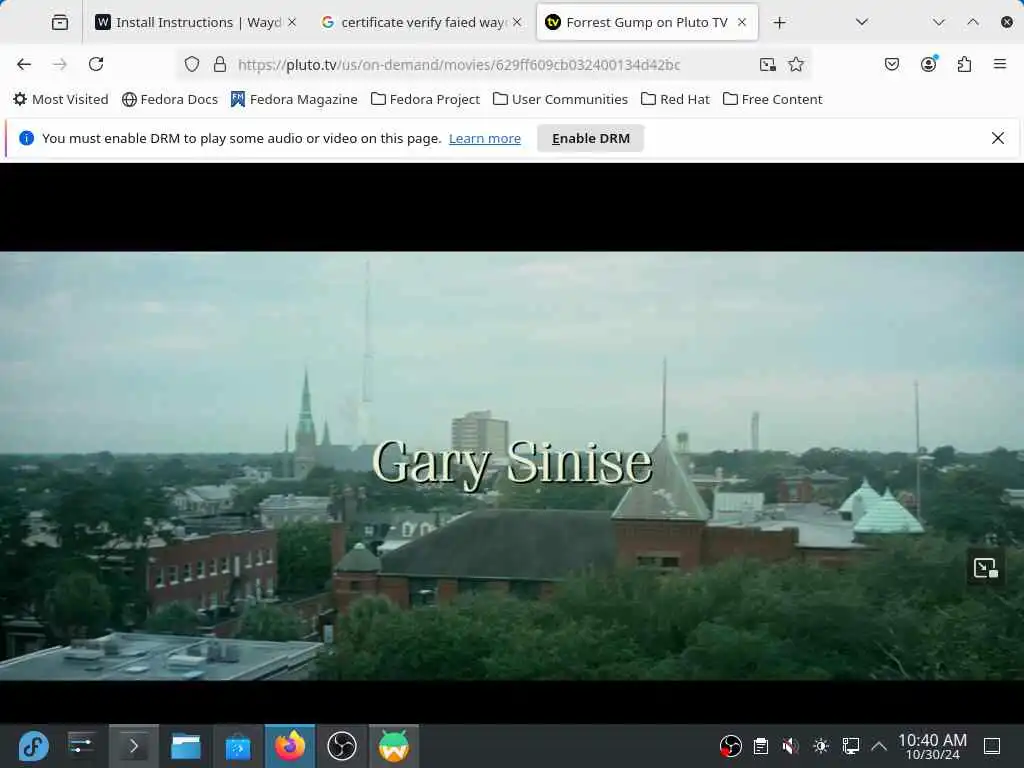Open Discover software store icon
This screenshot has width=1024, height=768.
[x=238, y=746]
